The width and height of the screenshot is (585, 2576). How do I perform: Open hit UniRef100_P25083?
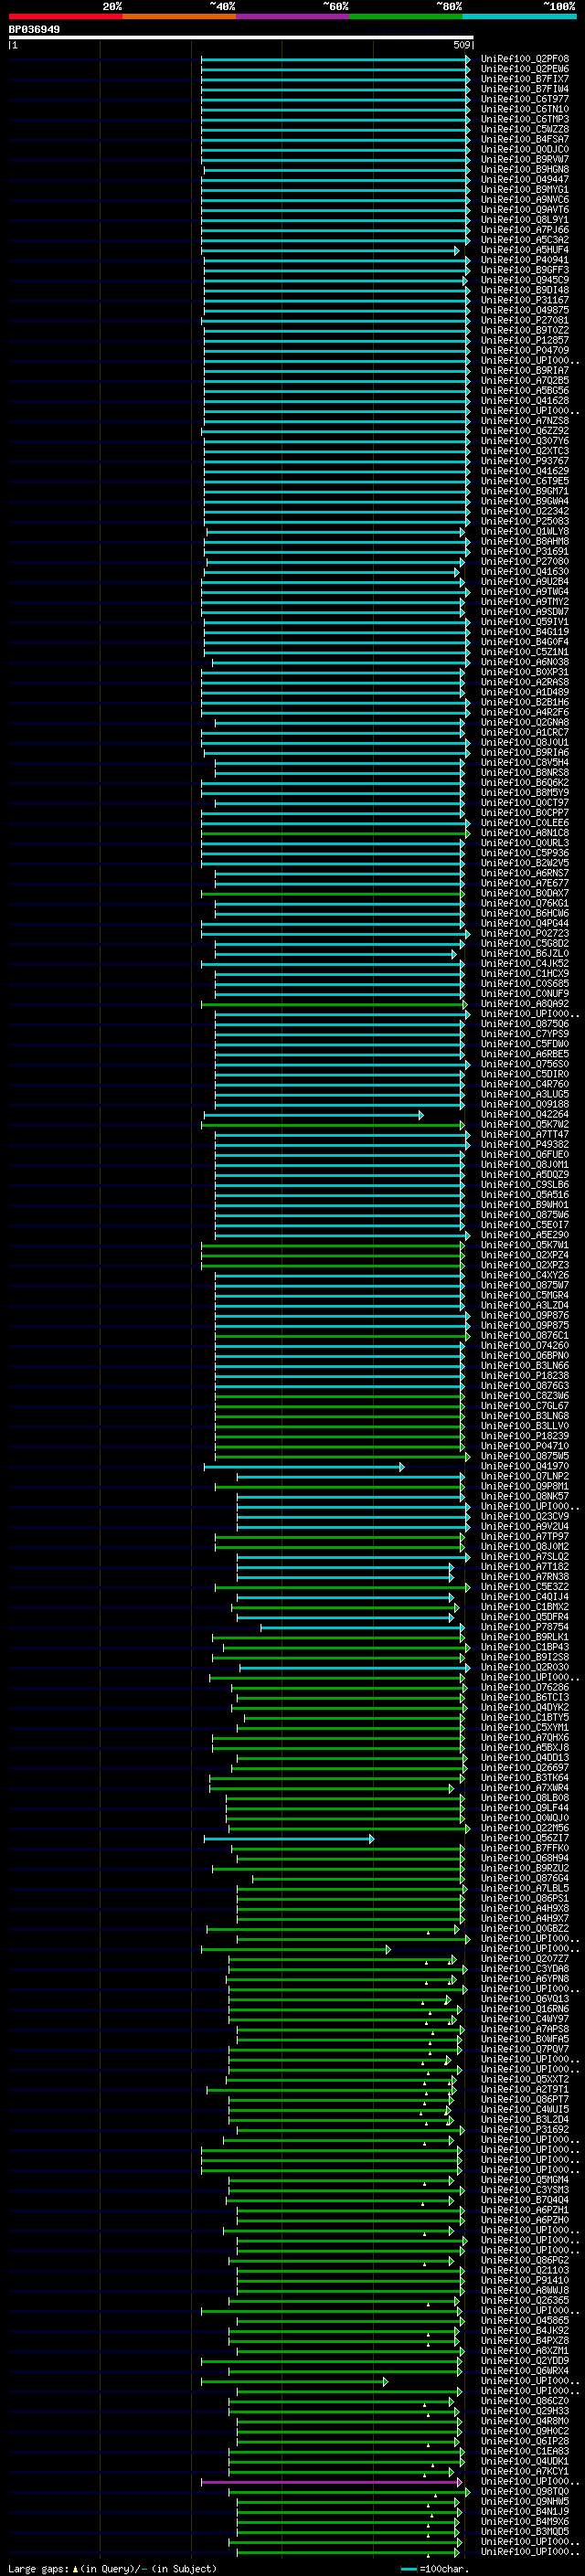525,521
